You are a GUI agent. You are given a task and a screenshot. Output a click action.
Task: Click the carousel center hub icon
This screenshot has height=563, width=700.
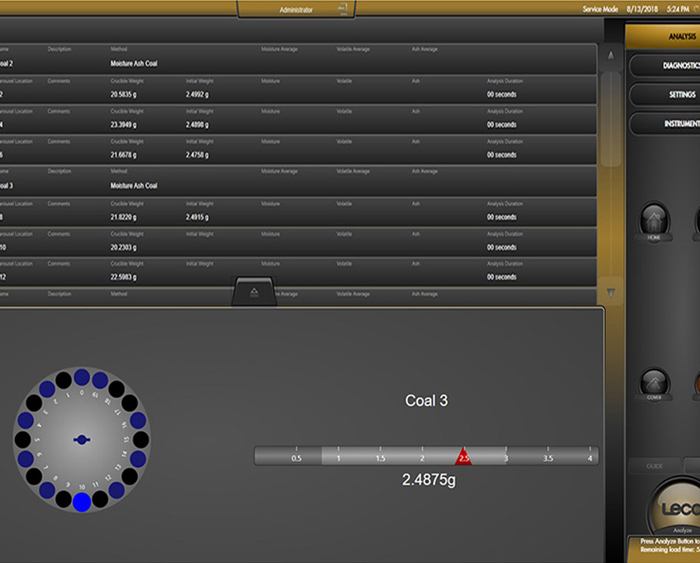click(x=81, y=440)
